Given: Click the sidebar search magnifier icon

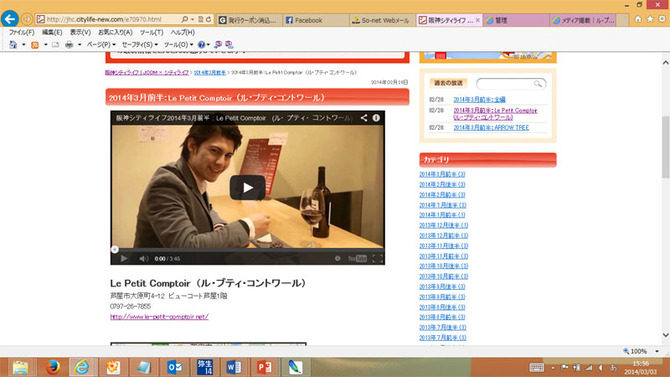Looking at the screenshot, I should [538, 84].
